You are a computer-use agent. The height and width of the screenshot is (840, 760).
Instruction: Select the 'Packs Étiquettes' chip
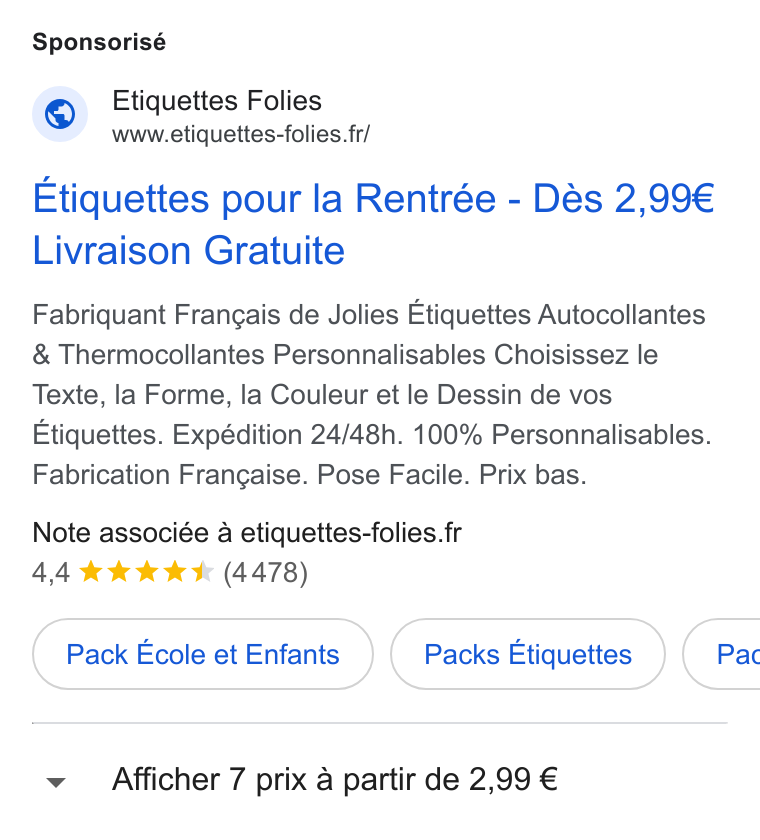pyautogui.click(x=528, y=654)
